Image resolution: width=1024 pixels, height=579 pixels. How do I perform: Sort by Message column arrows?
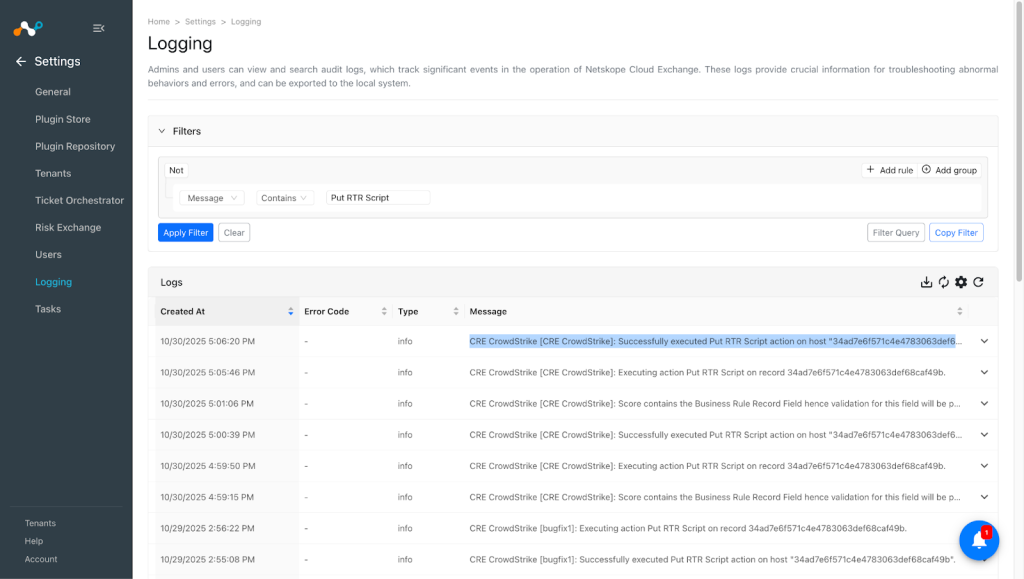click(959, 311)
